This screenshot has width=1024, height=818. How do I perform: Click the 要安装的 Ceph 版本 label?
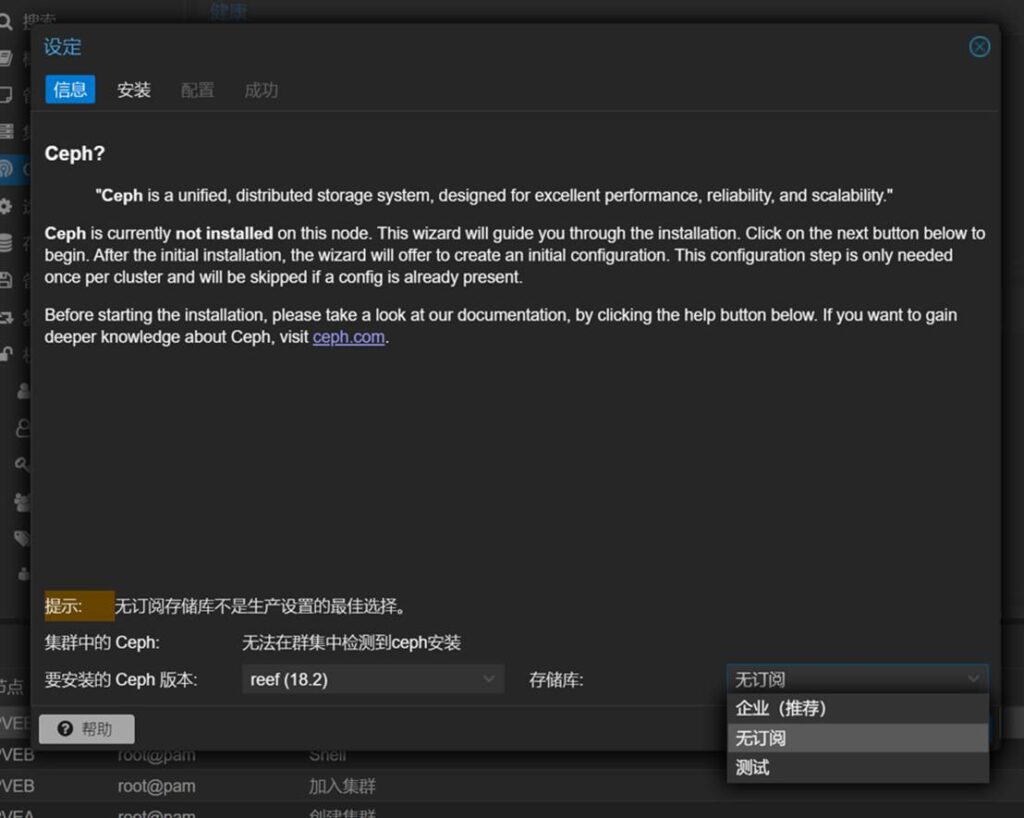pyautogui.click(x=121, y=680)
